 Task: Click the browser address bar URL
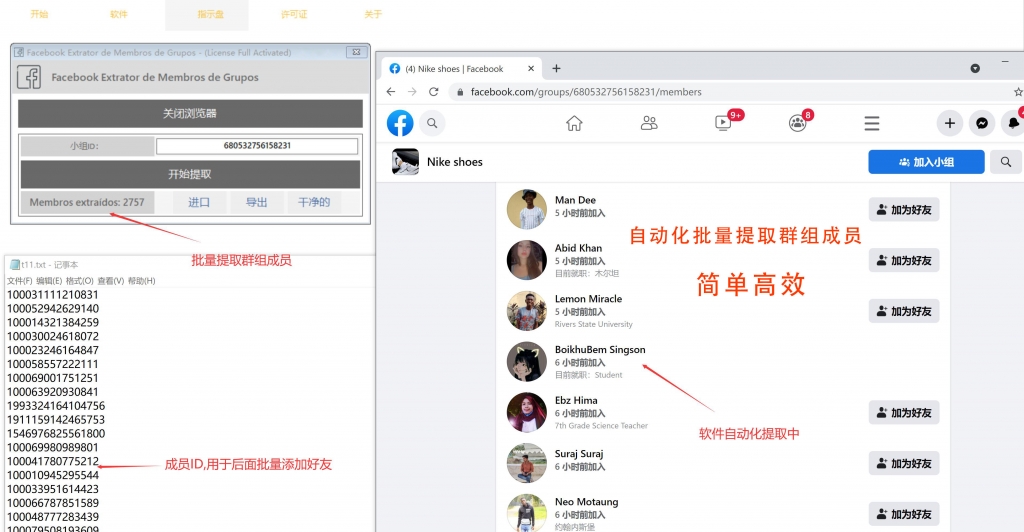coord(586,92)
